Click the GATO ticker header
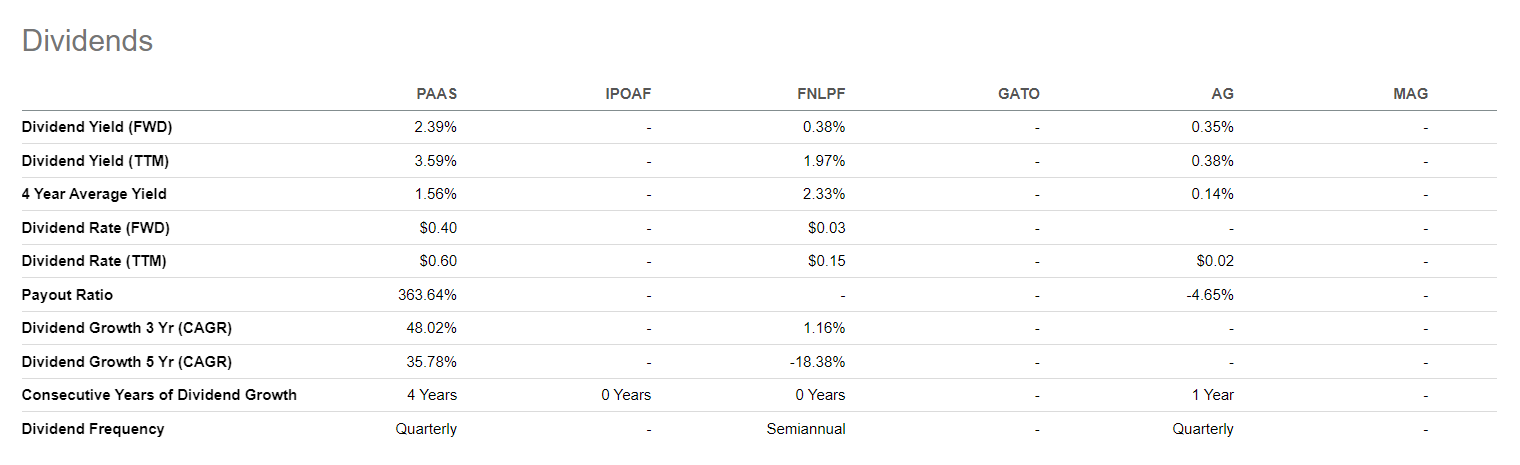1520x465 pixels. (1019, 94)
